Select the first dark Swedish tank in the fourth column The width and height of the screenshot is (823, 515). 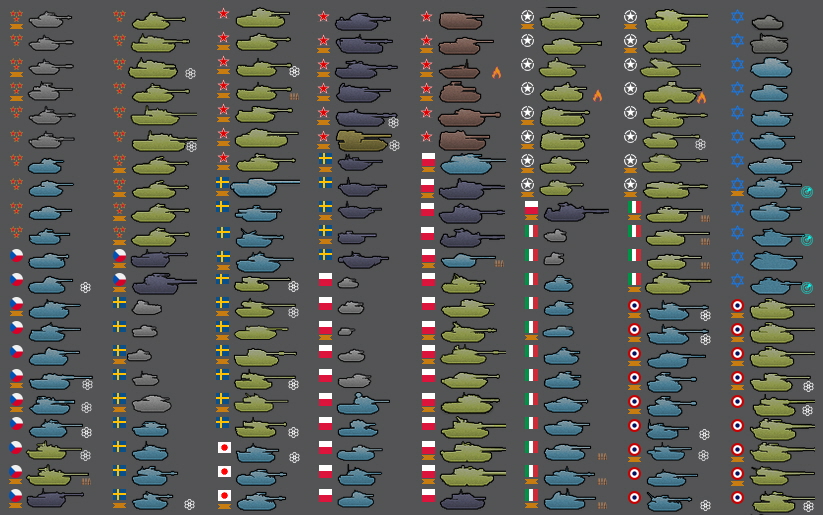click(x=359, y=163)
